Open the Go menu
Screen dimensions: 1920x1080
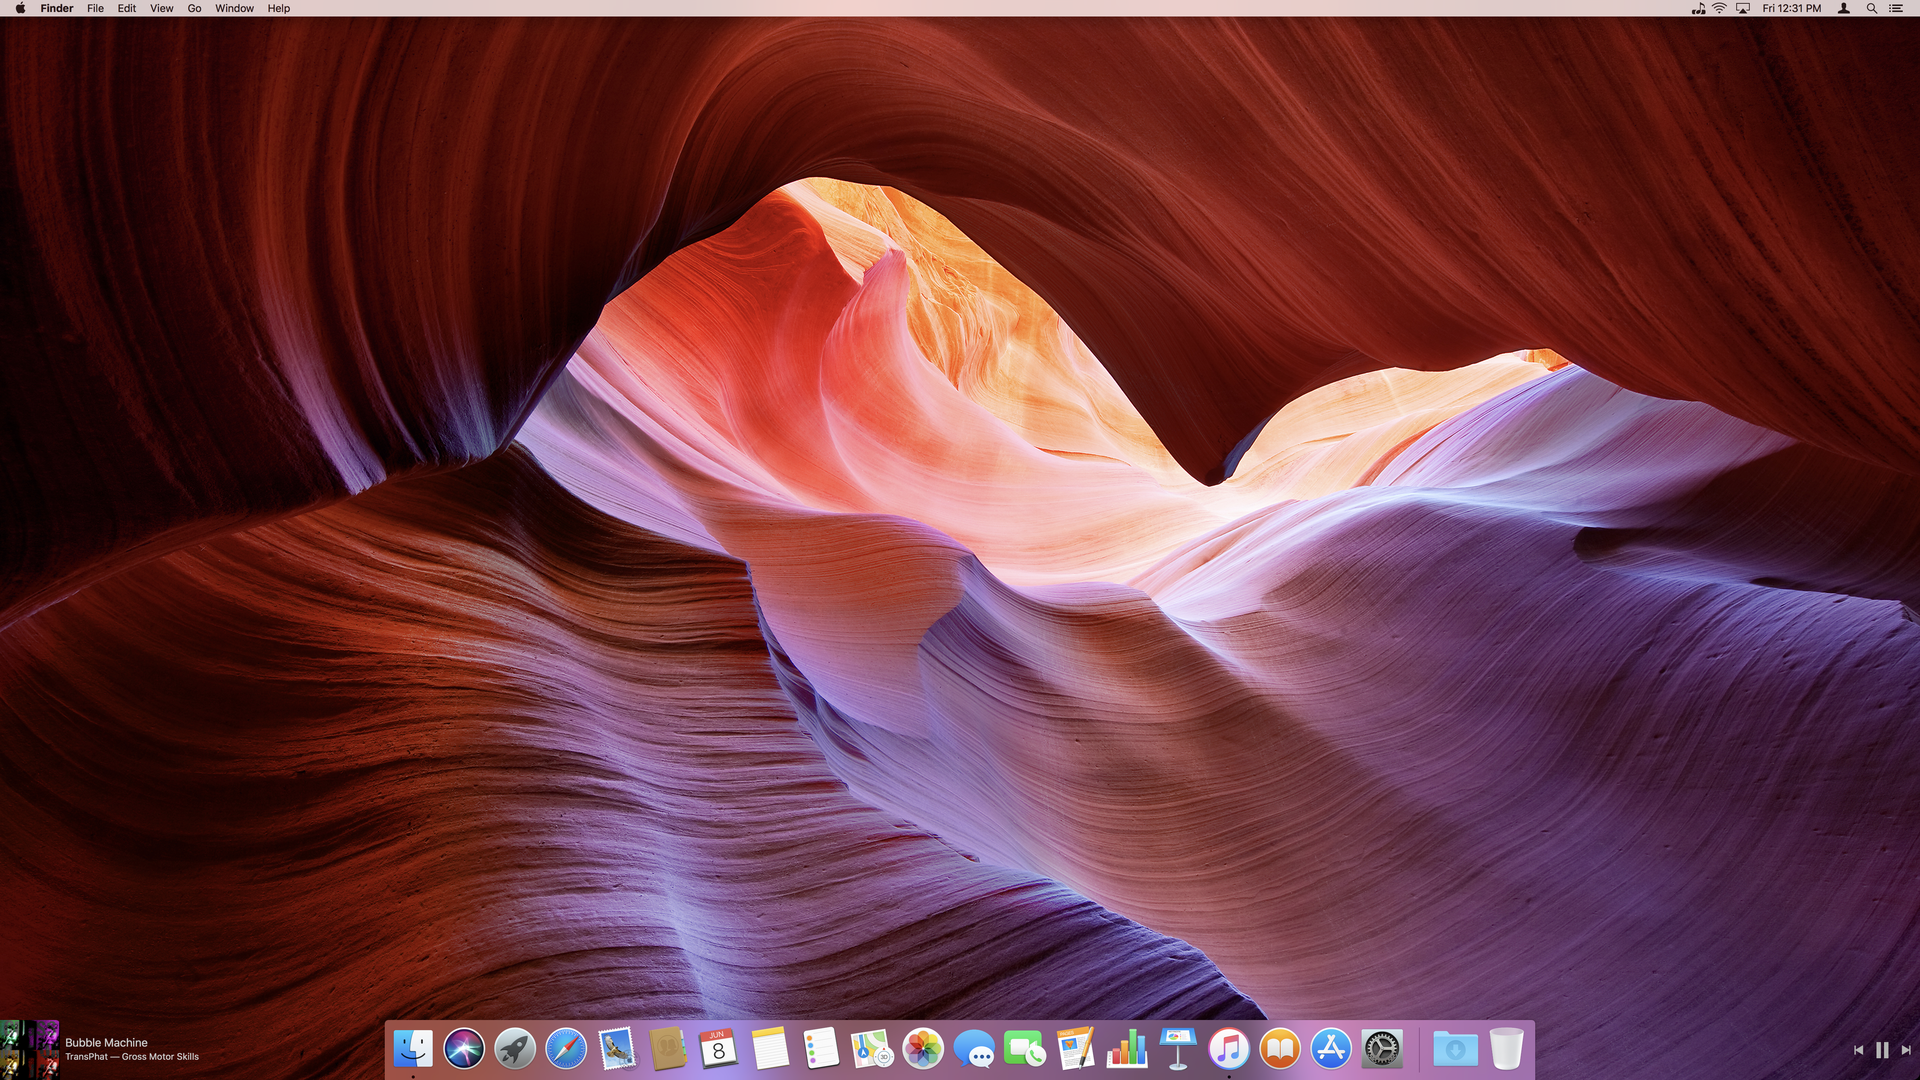(194, 8)
